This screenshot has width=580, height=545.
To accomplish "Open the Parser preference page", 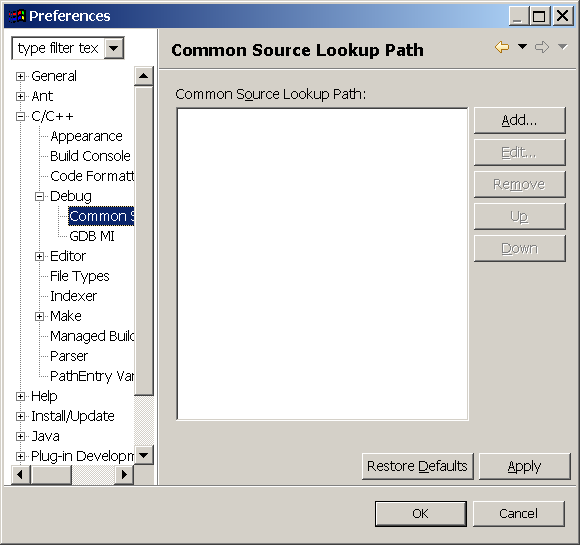I will [69, 356].
